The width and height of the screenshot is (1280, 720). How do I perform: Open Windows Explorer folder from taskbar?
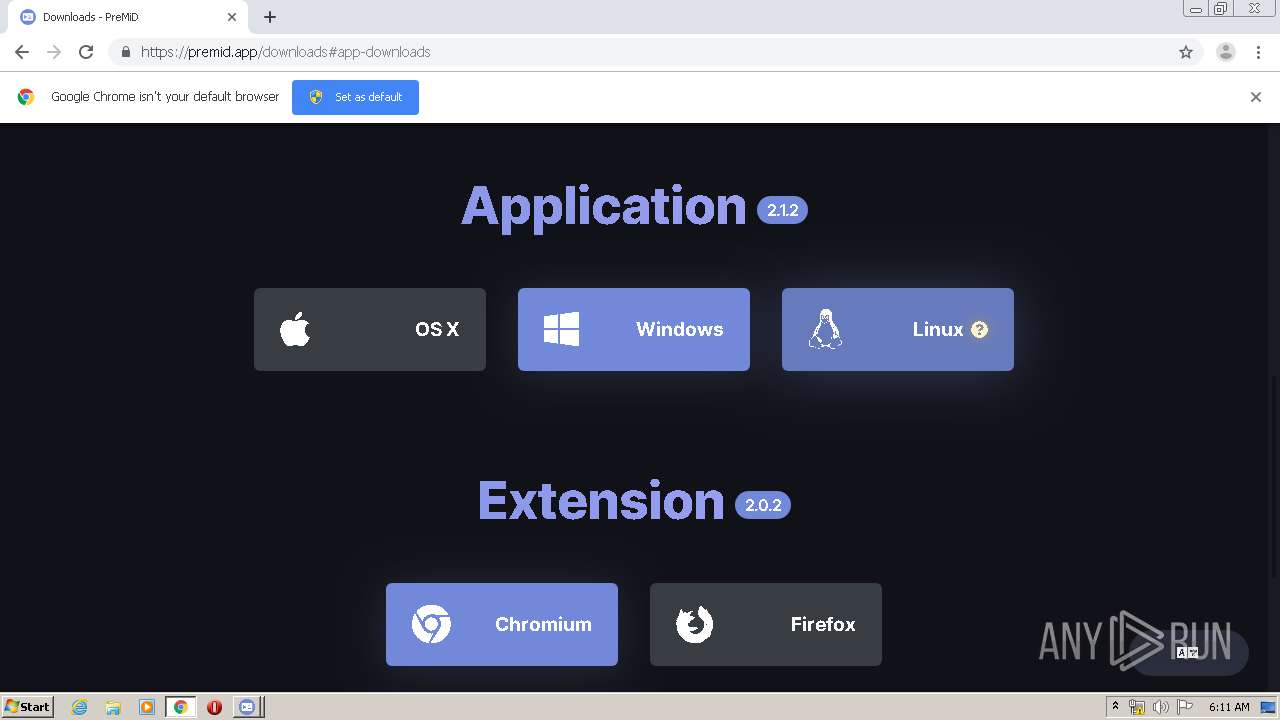point(113,707)
